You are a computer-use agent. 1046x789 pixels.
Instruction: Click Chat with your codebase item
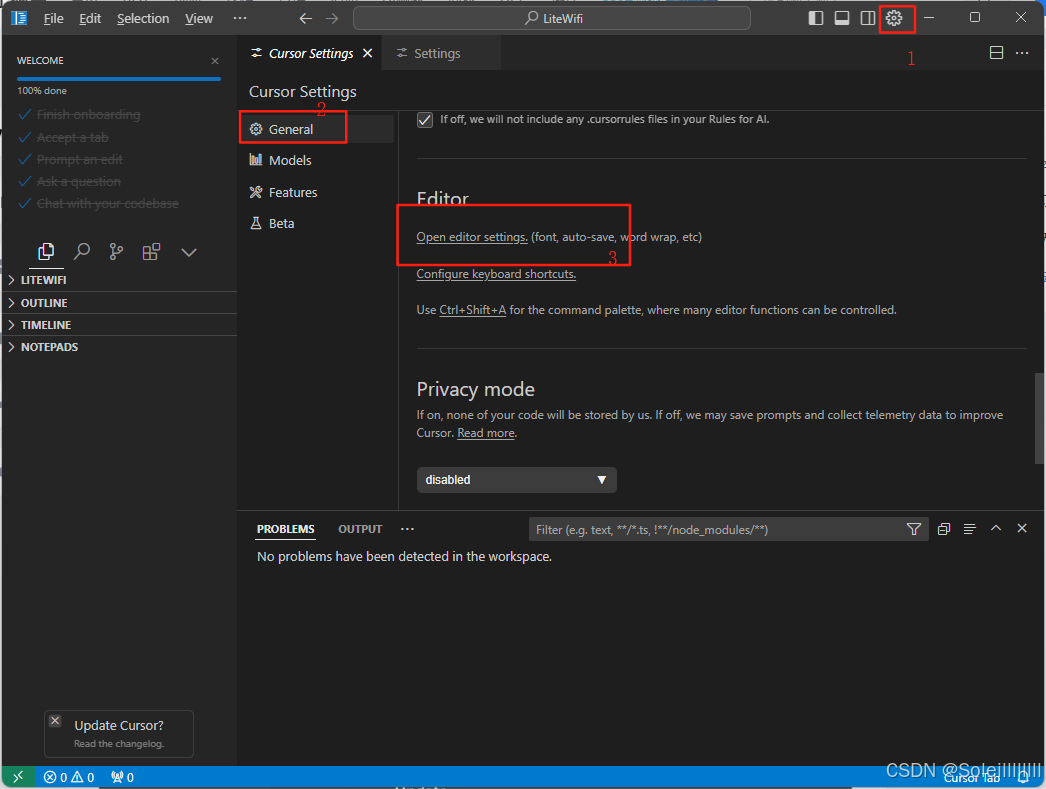pos(107,203)
